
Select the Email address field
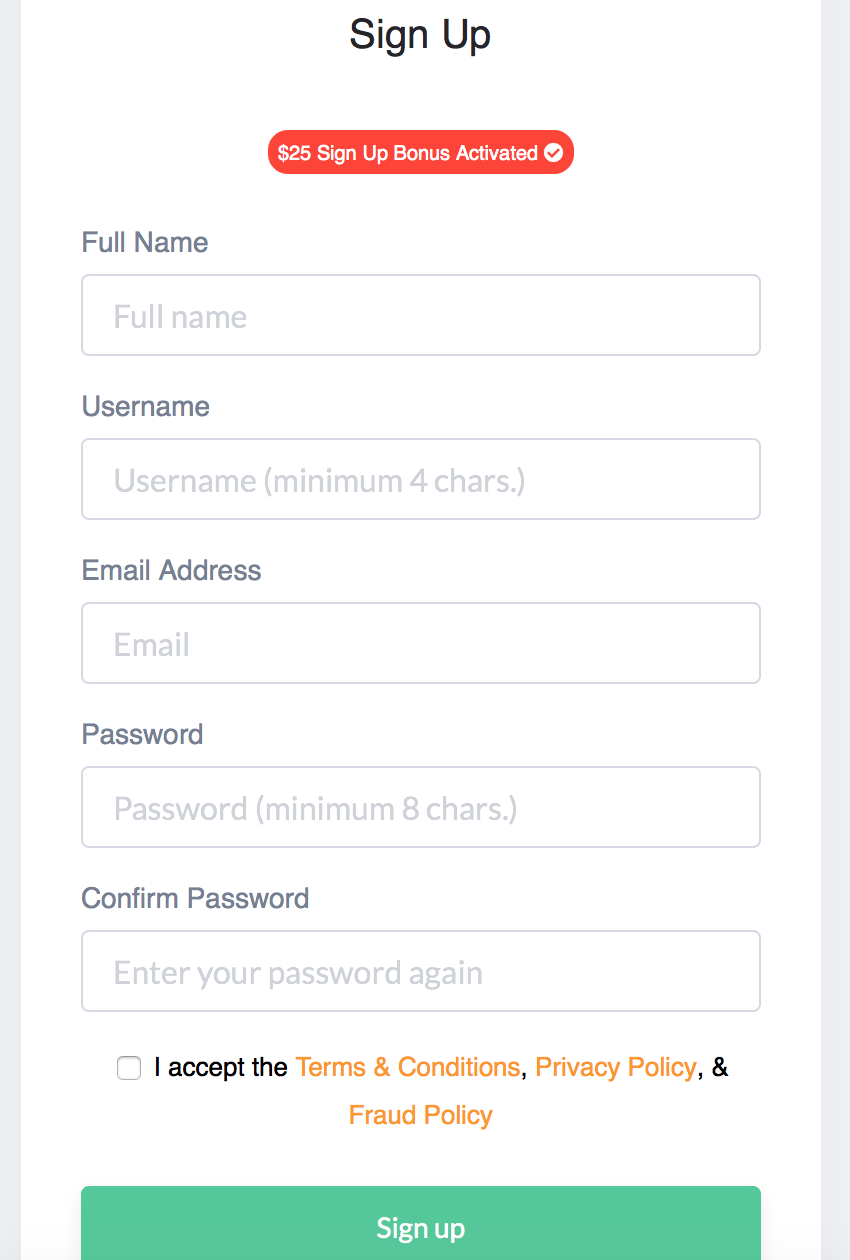point(421,643)
